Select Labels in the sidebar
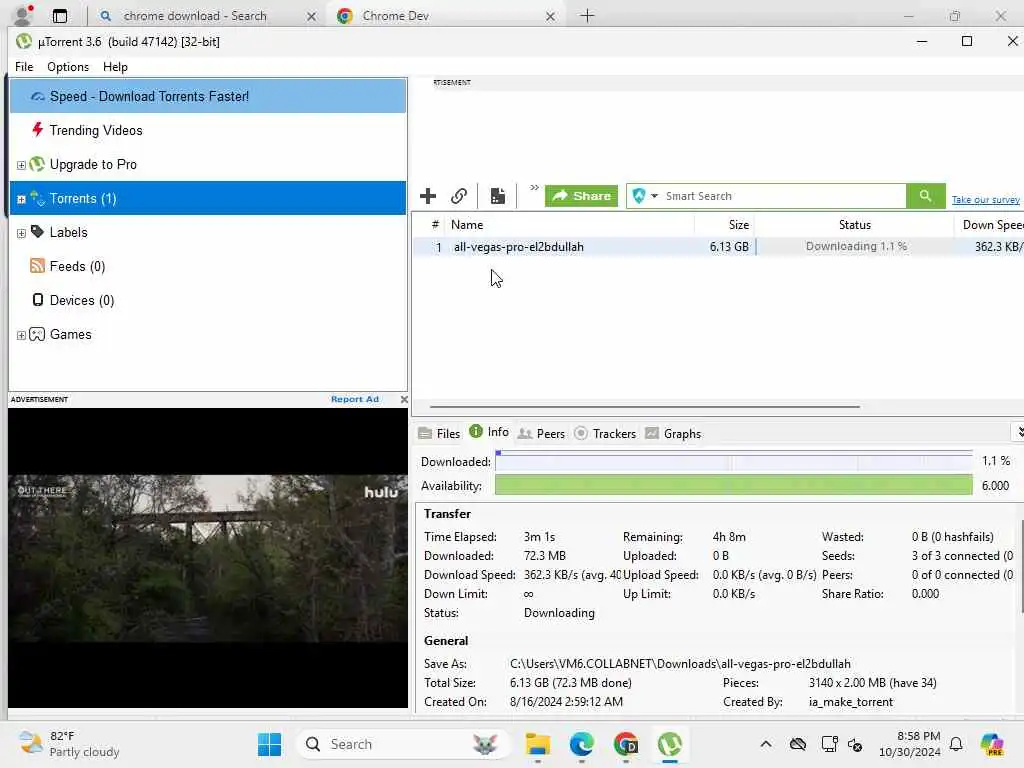 (69, 232)
